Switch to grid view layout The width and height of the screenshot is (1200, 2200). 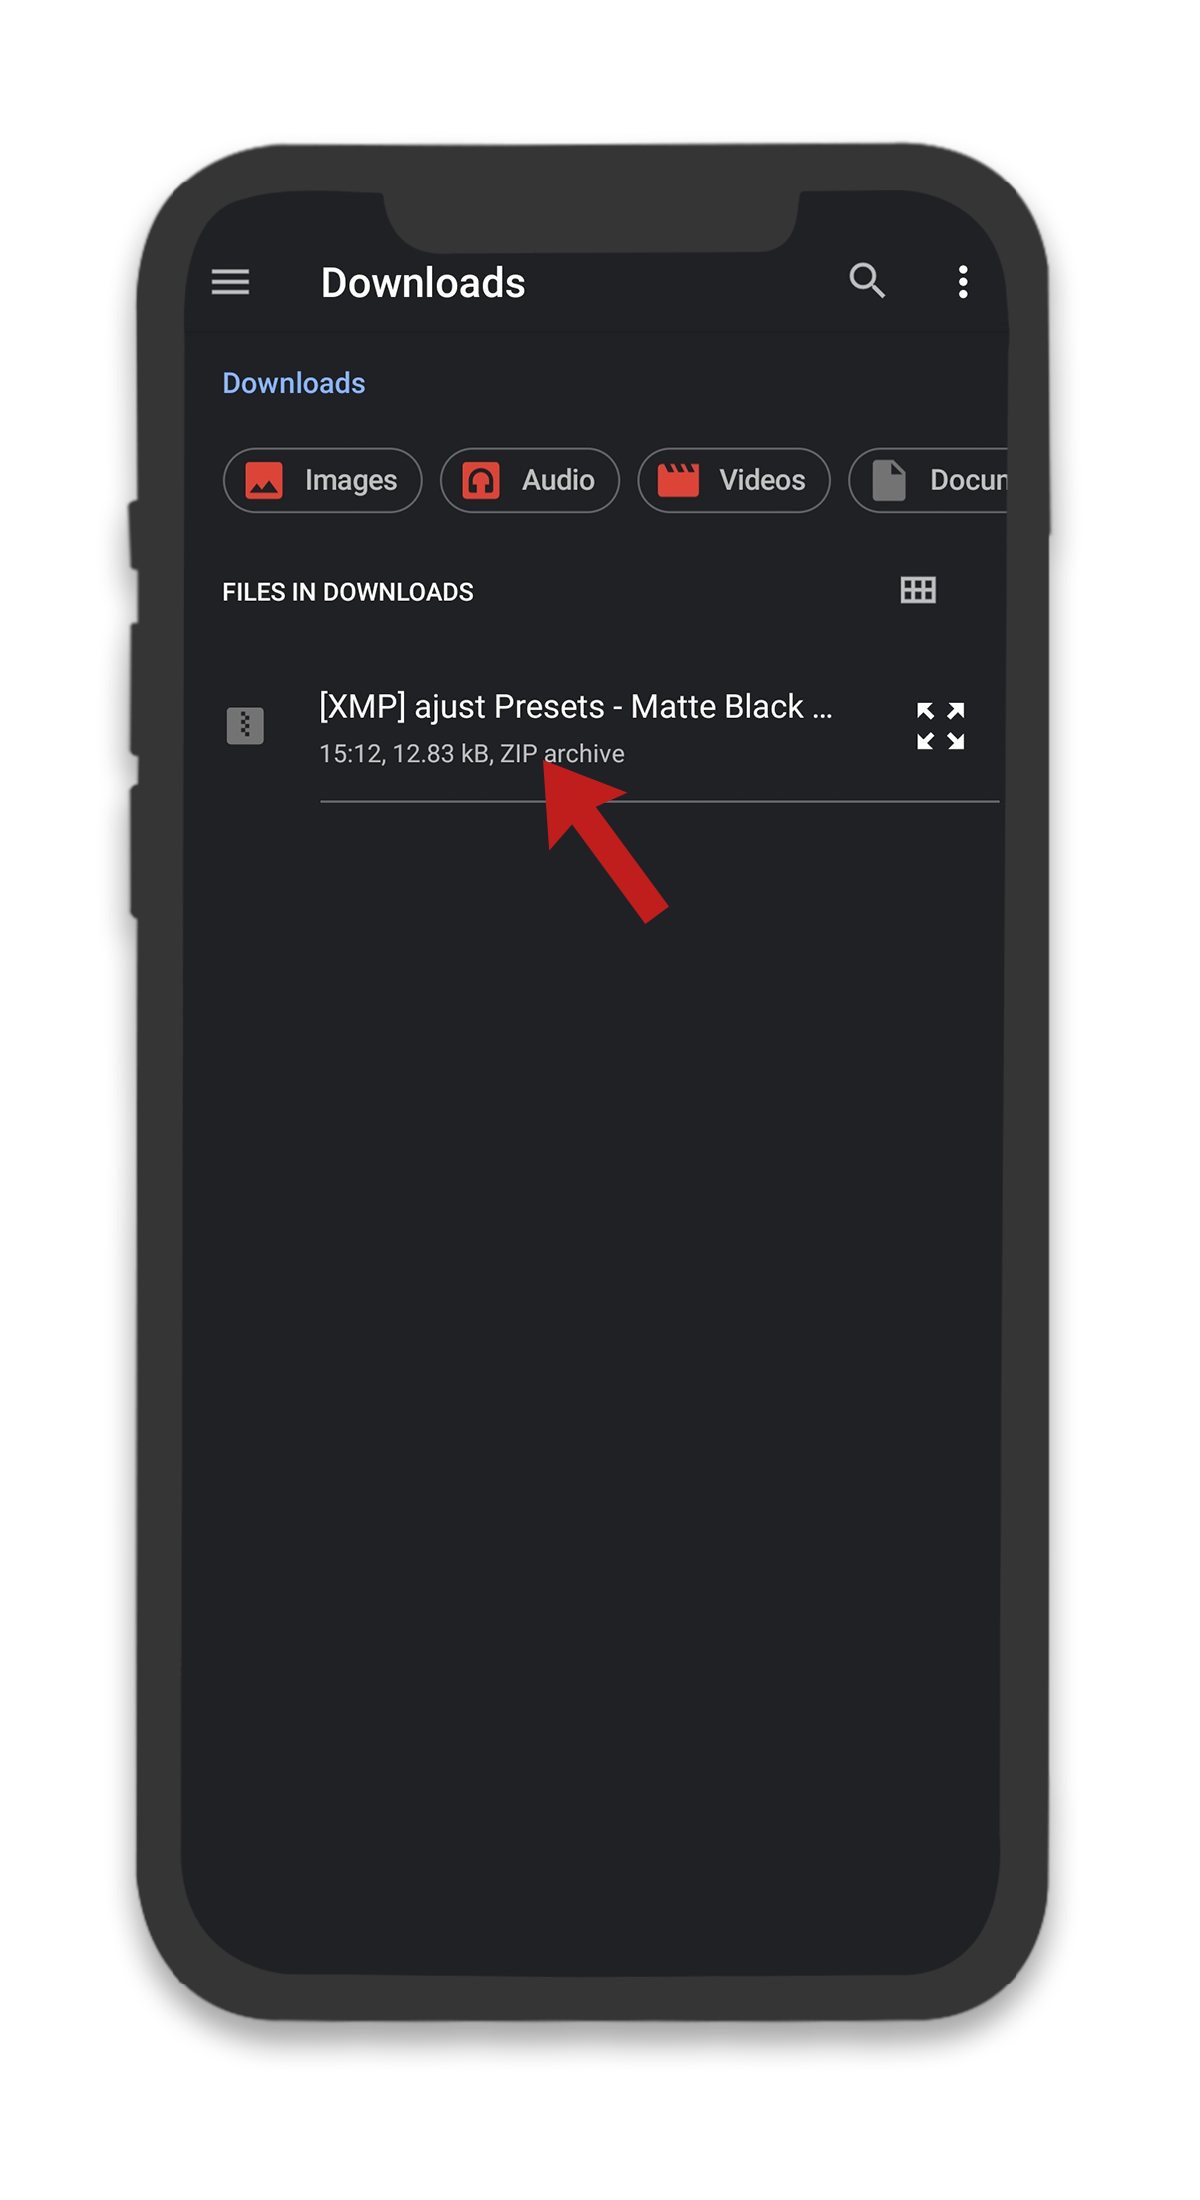[x=918, y=590]
